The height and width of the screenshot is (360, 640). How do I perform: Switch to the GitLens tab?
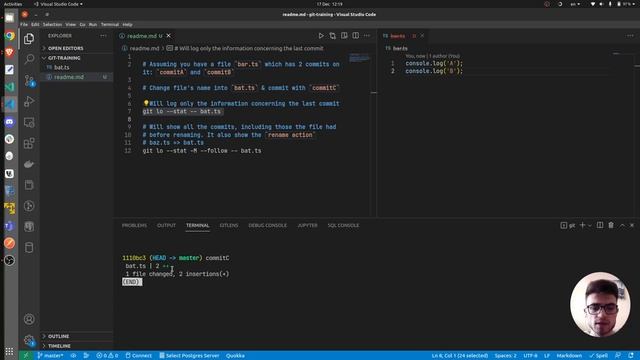tap(229, 225)
